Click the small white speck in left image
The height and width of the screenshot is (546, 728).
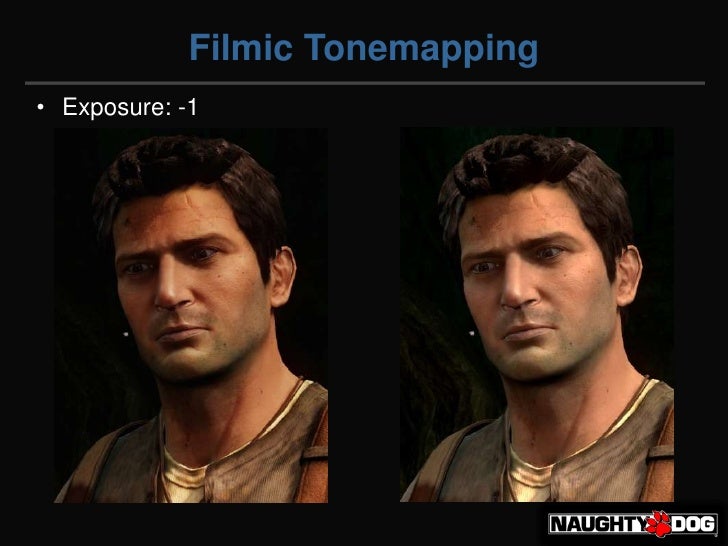pos(125,333)
